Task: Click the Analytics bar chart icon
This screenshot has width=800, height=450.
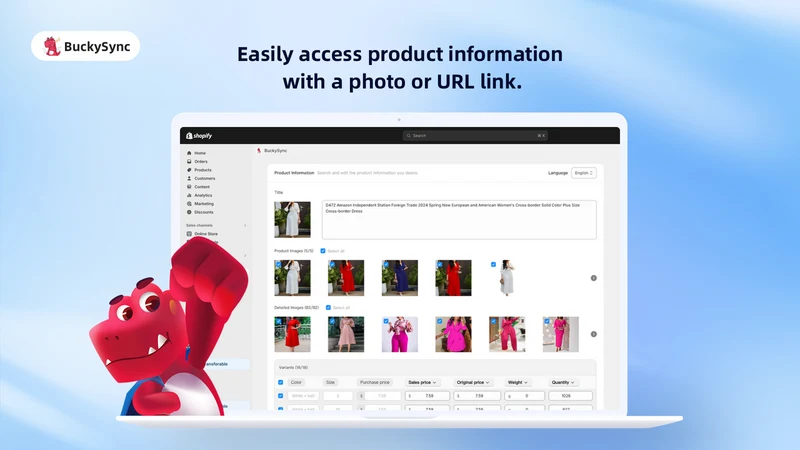Action: click(x=189, y=195)
